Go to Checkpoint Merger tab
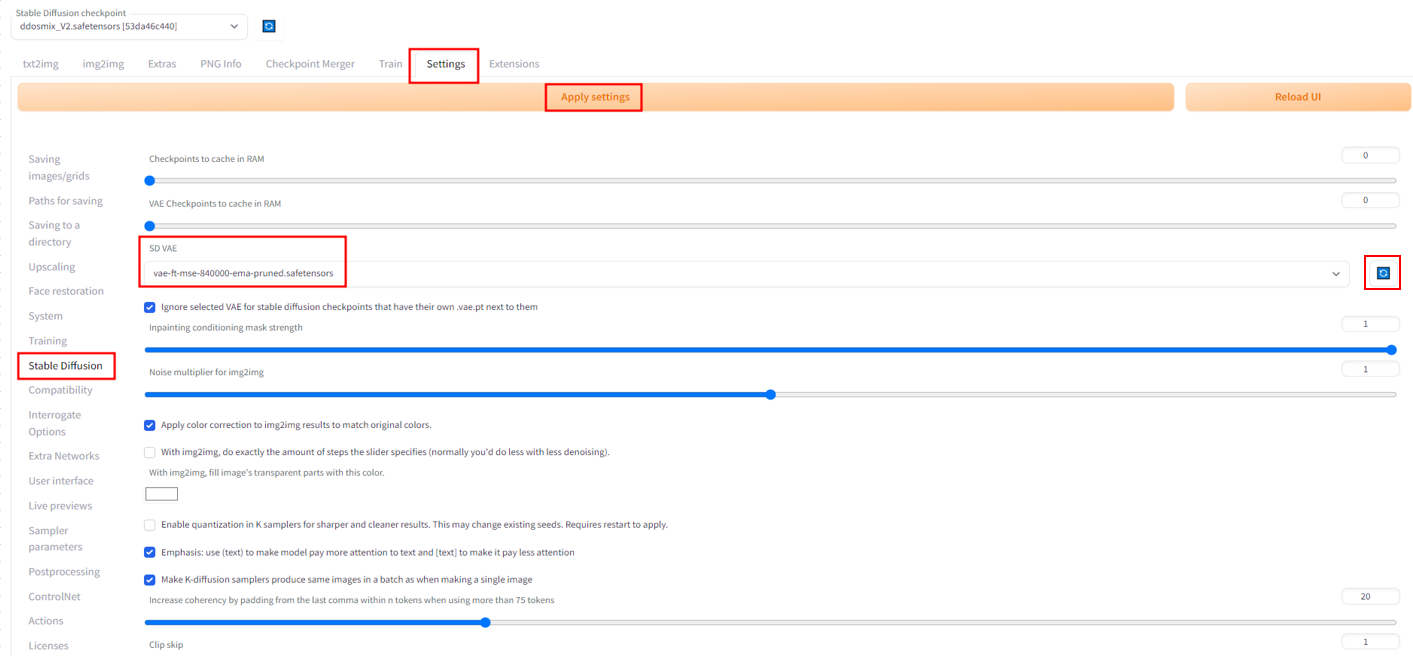The image size is (1413, 656). tap(310, 64)
